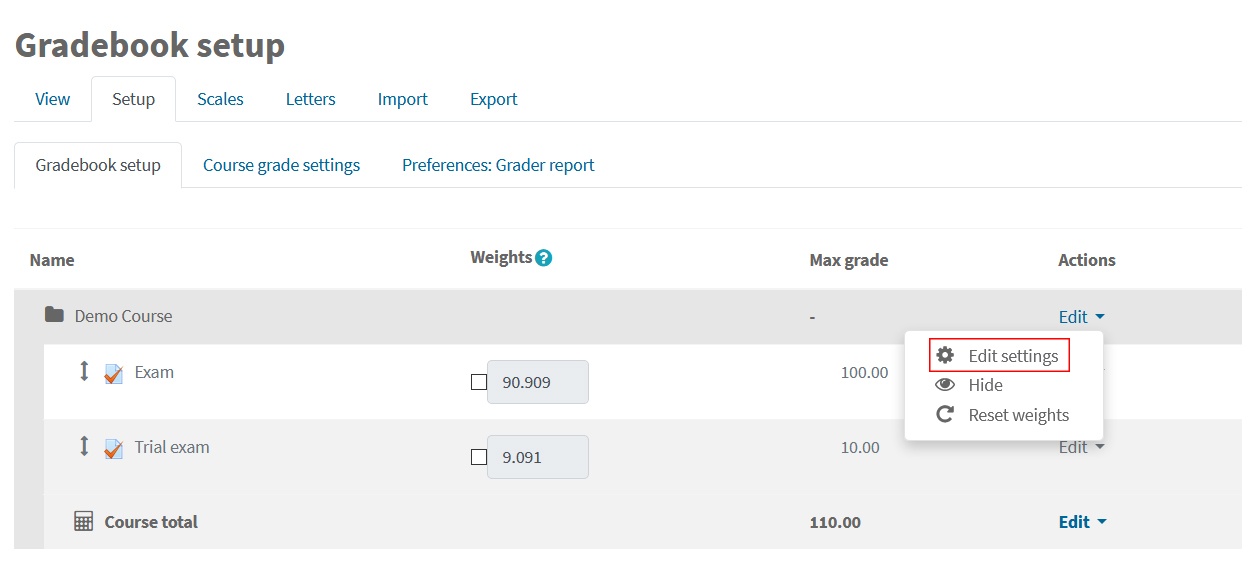This screenshot has height=562, width=1252.
Task: Click the move arrows icon beside Exam
Action: (84, 371)
